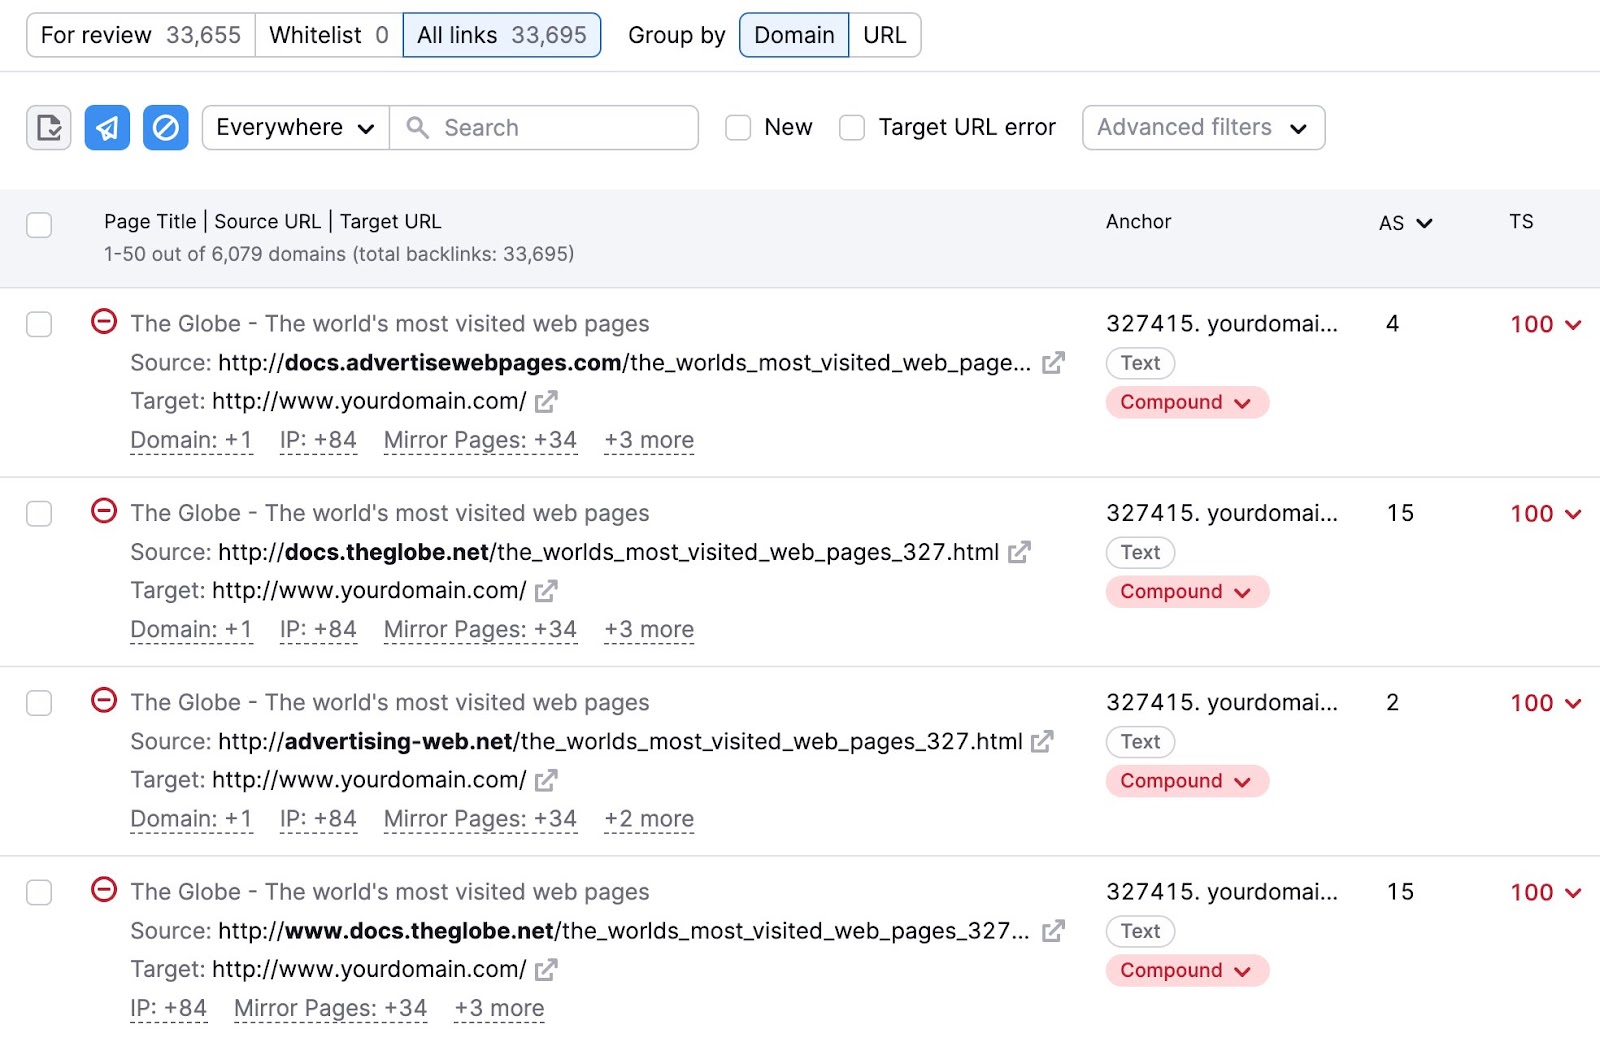Screen dimensions: 1600x1042
Task: Open target URL external icon in www.docs.theglobe.net row
Action: pos(546,970)
